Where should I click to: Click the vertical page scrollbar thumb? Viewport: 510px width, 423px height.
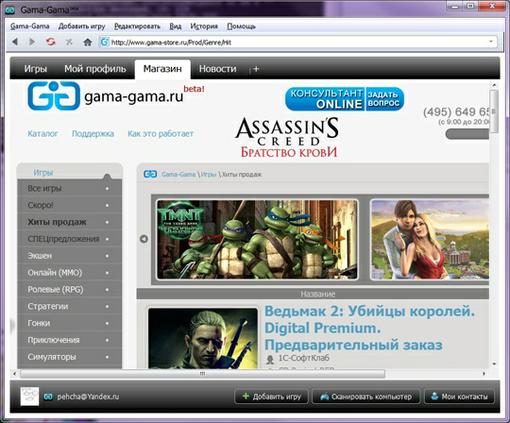[x=494, y=111]
